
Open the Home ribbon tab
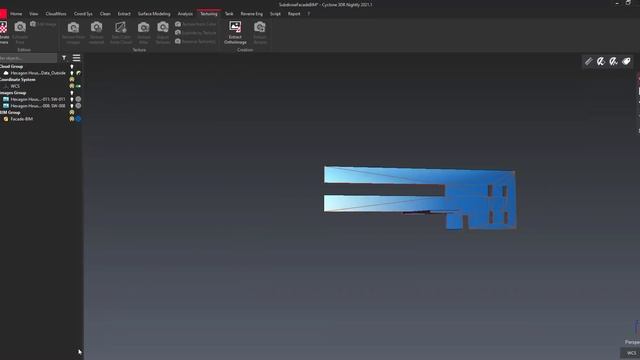point(16,13)
